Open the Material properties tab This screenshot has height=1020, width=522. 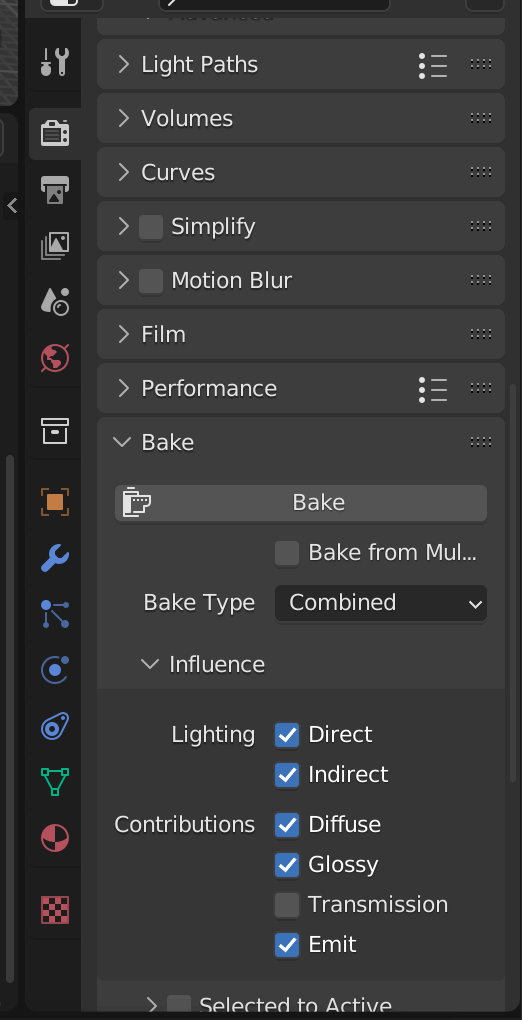click(55, 838)
